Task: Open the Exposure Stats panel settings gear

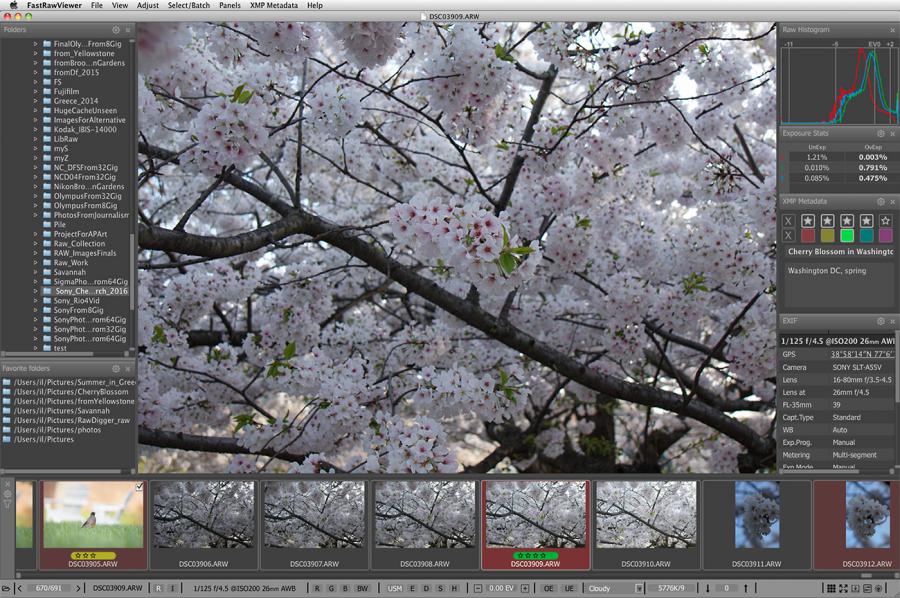Action: pos(880,133)
